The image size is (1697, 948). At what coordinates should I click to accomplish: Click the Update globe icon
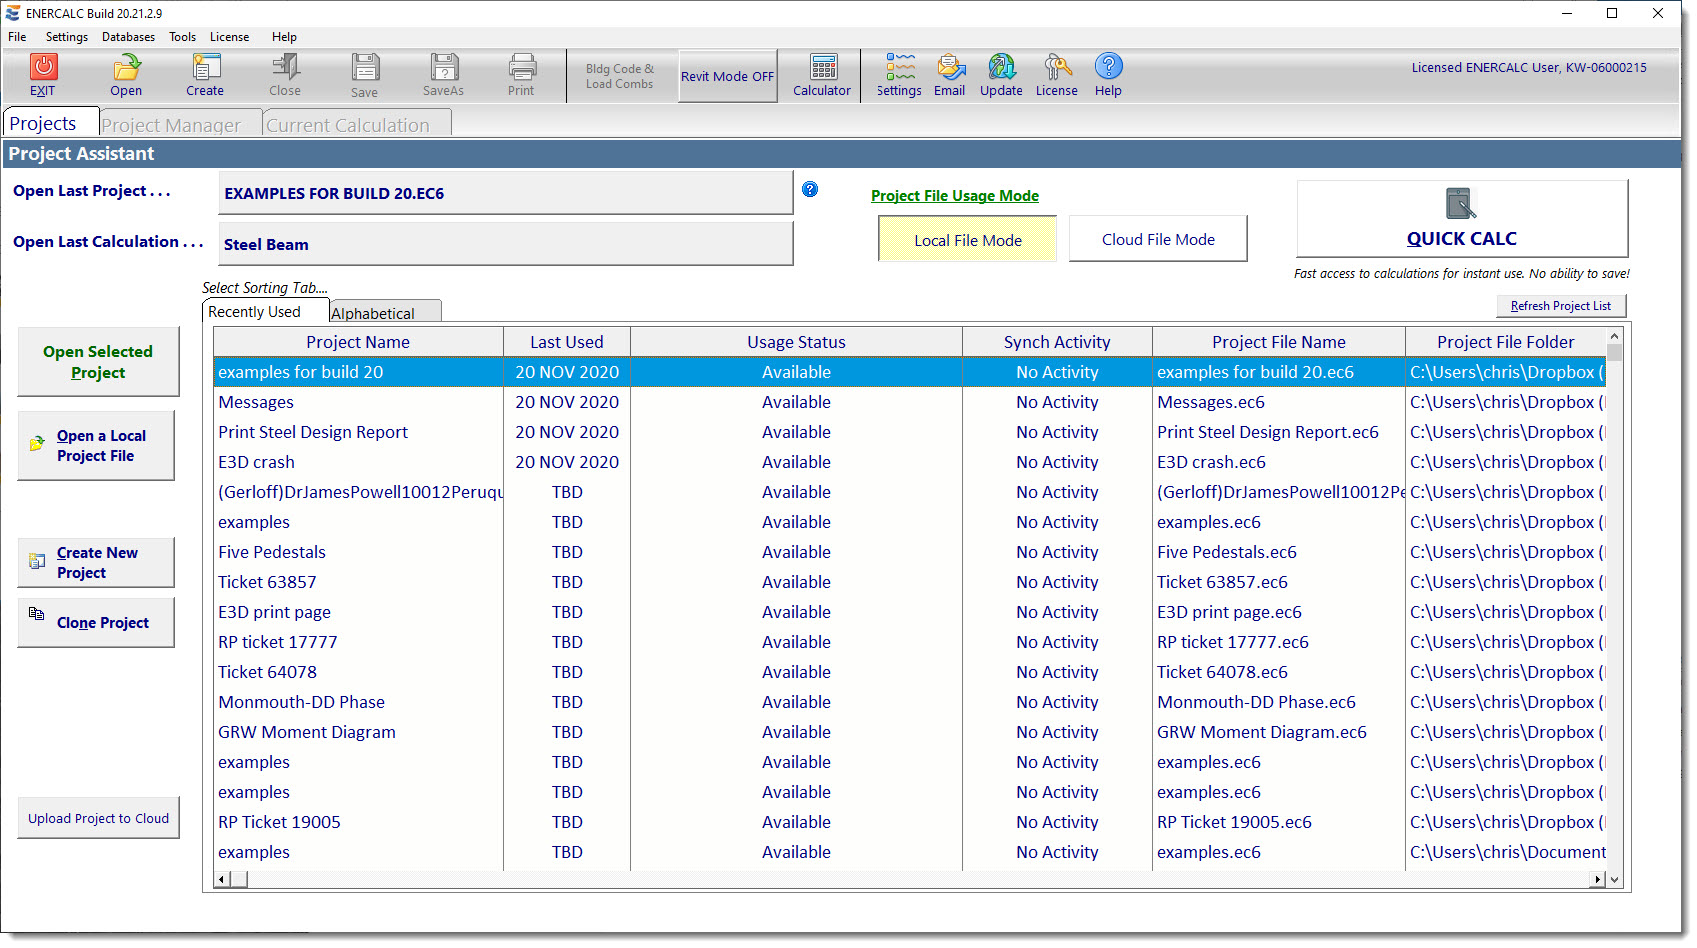[1001, 68]
